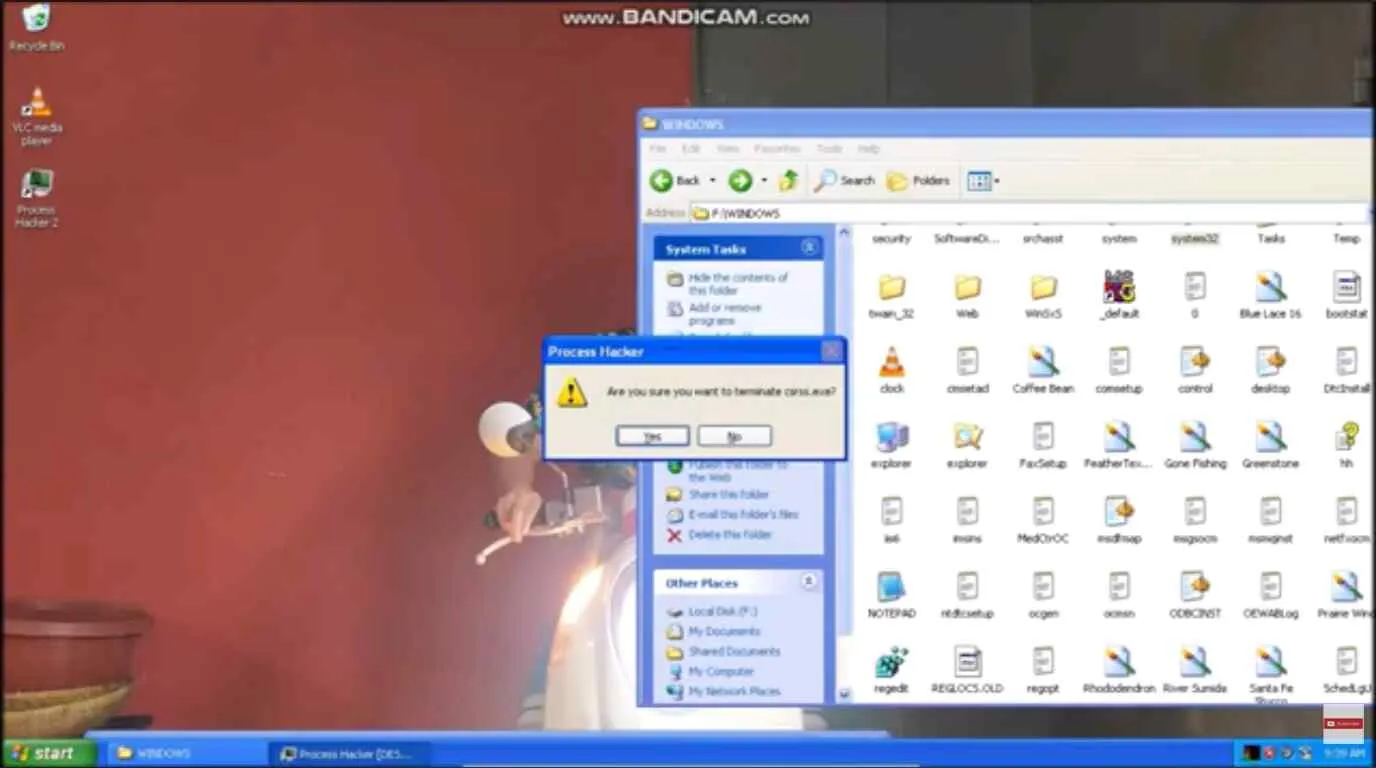Open My Documents from Other Places
This screenshot has width=1376, height=768.
click(x=724, y=631)
